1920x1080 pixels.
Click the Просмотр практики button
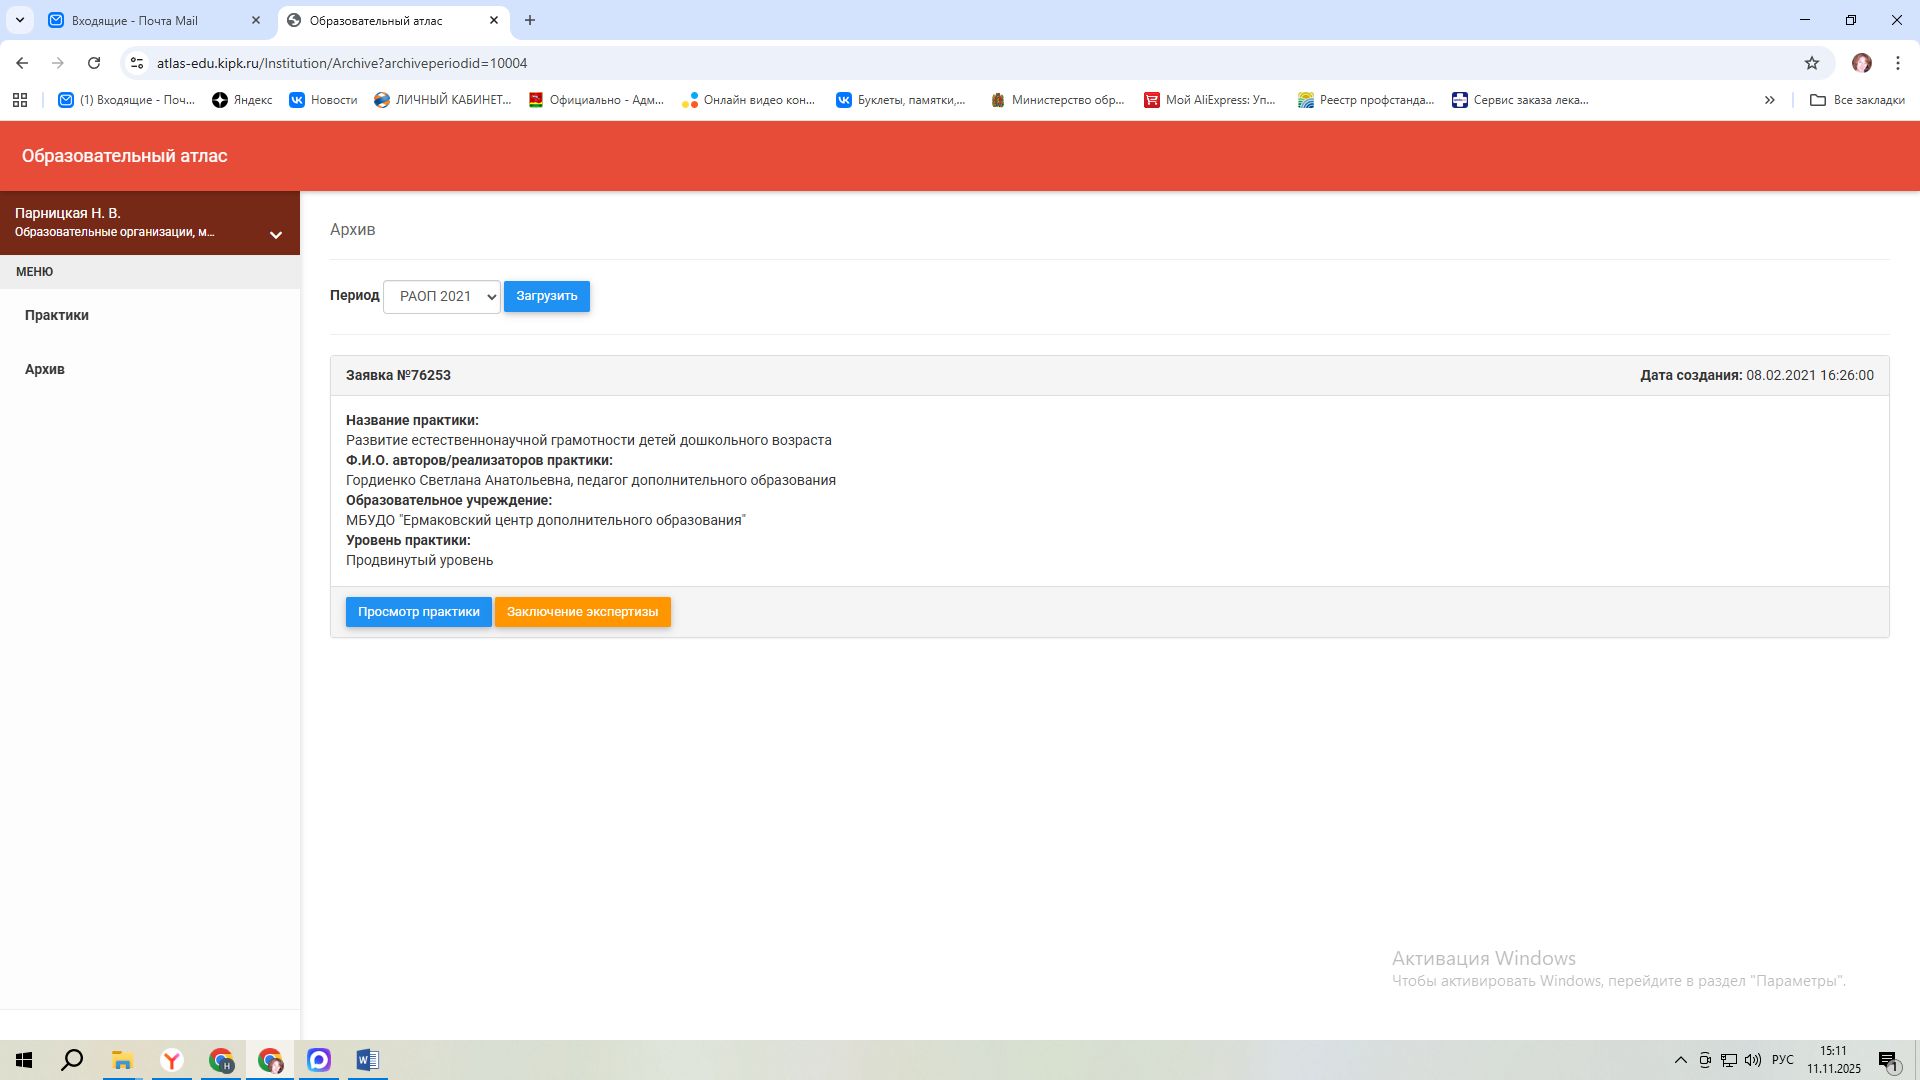418,612
